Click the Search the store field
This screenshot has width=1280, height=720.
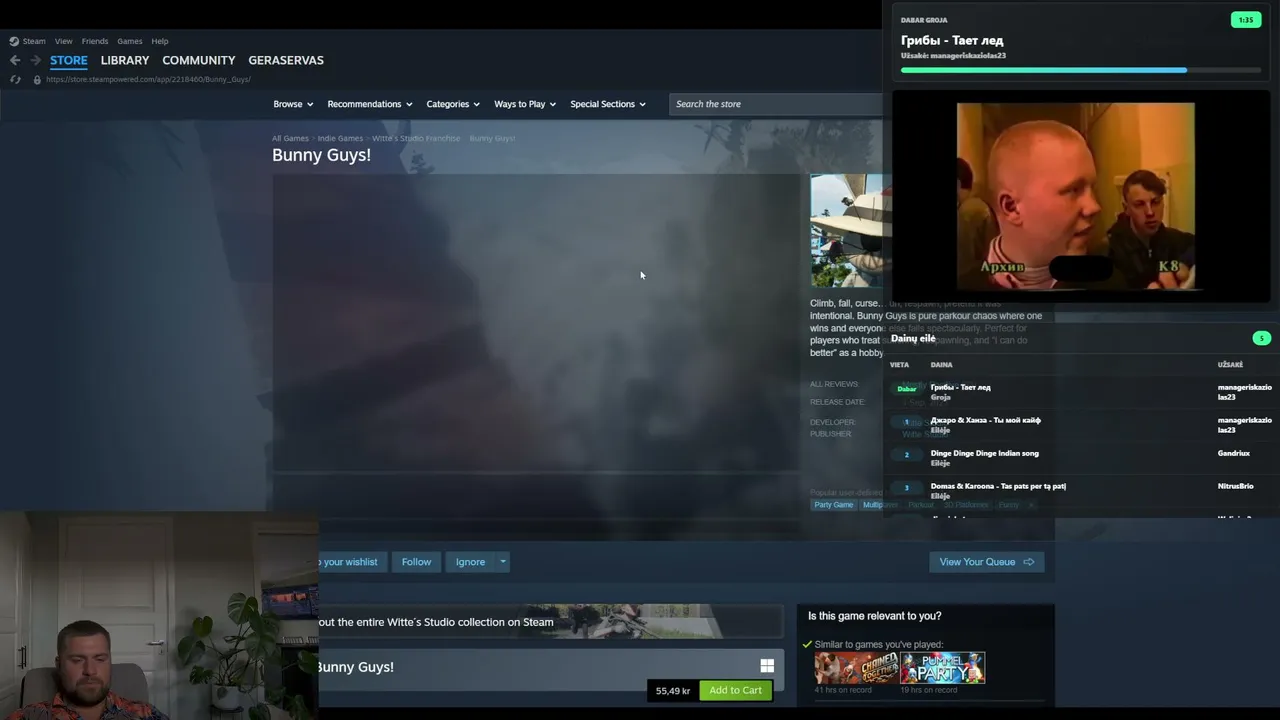tap(775, 104)
